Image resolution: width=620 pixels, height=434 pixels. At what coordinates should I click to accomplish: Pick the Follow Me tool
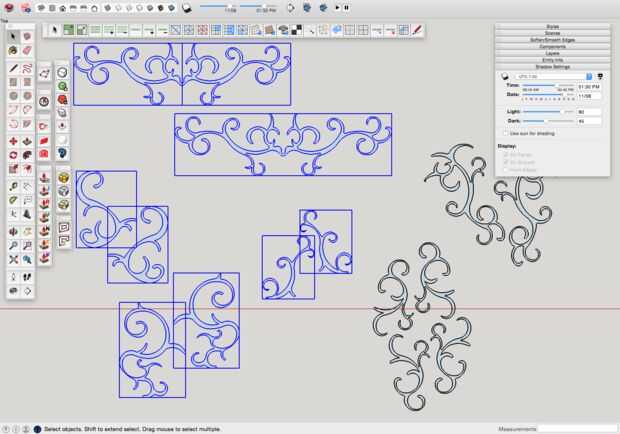click(x=27, y=155)
